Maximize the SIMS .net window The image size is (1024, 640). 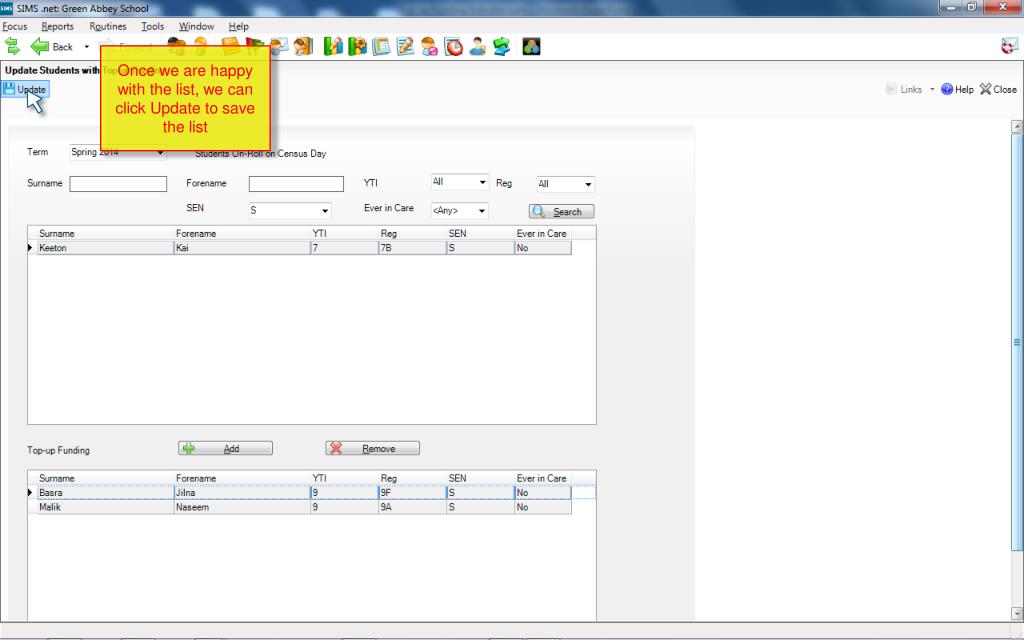click(x=971, y=7)
